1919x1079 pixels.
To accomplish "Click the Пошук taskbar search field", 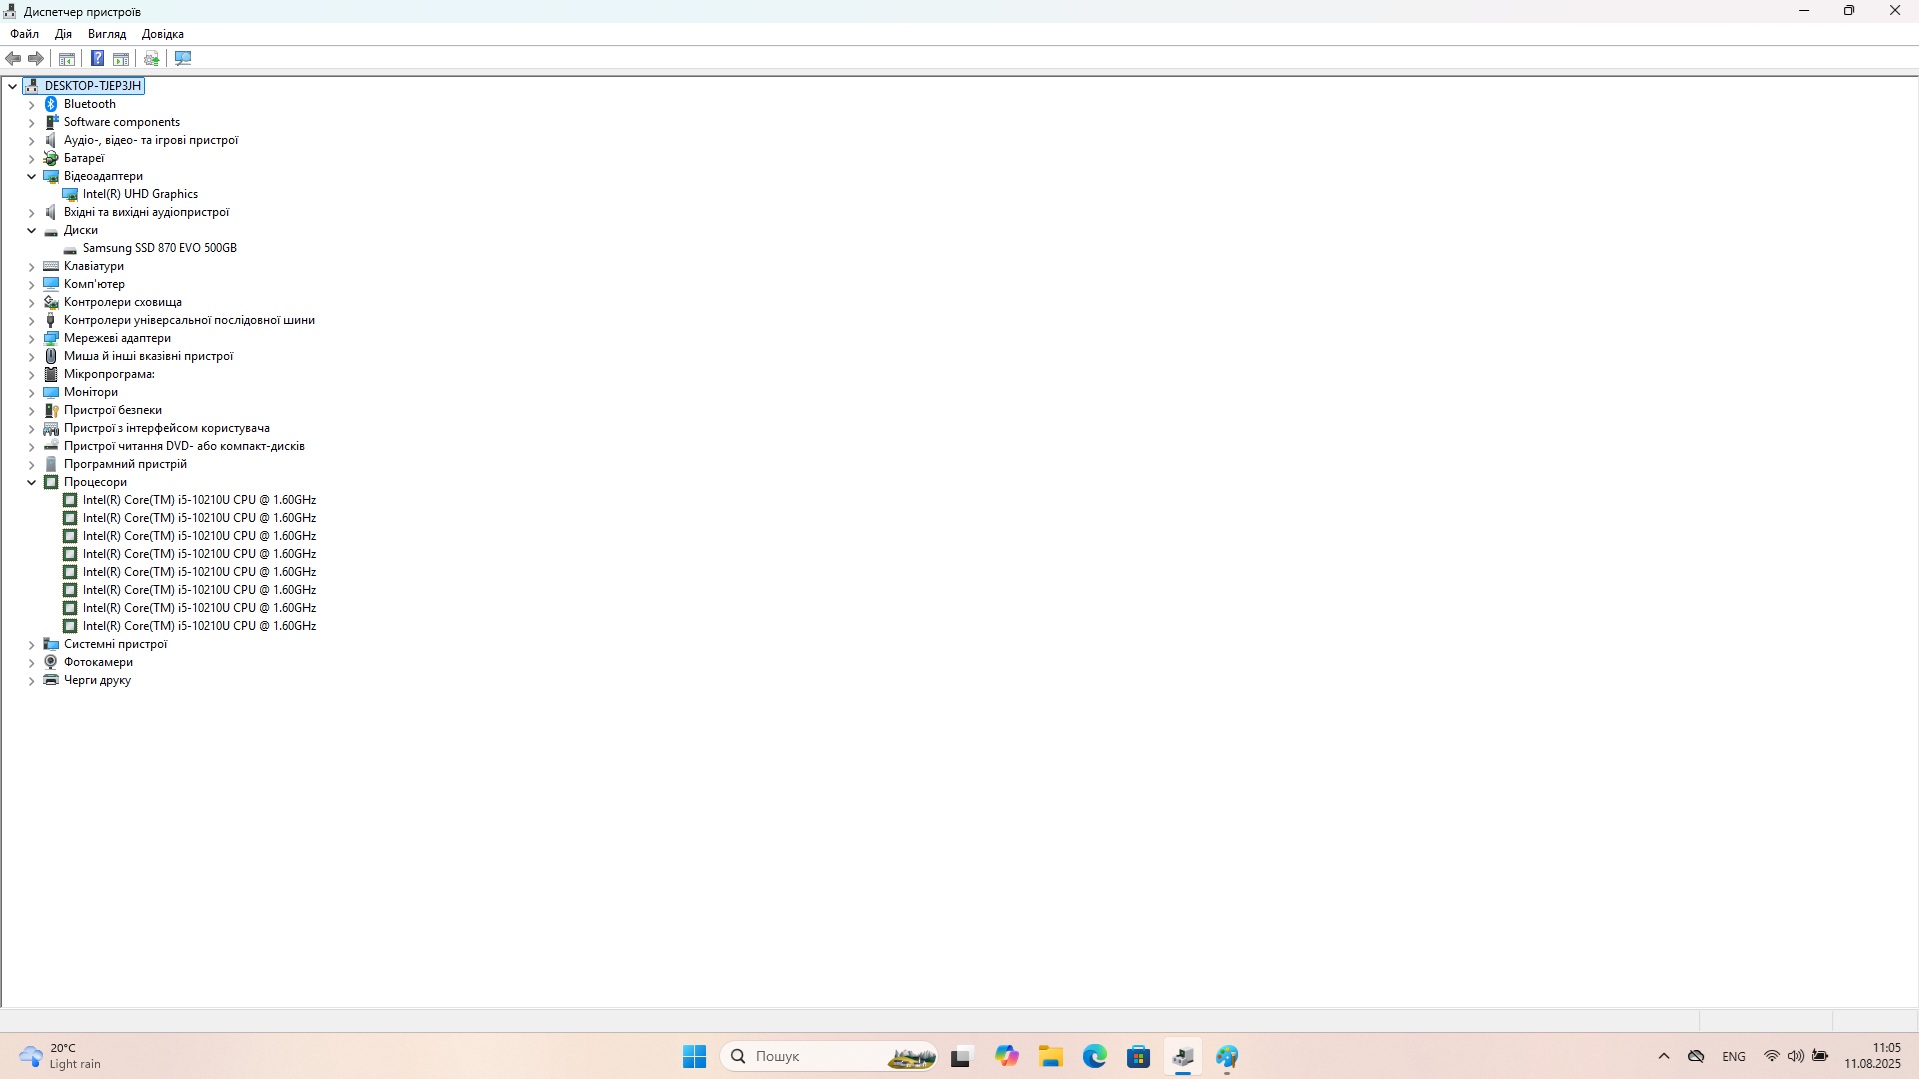I will point(829,1056).
